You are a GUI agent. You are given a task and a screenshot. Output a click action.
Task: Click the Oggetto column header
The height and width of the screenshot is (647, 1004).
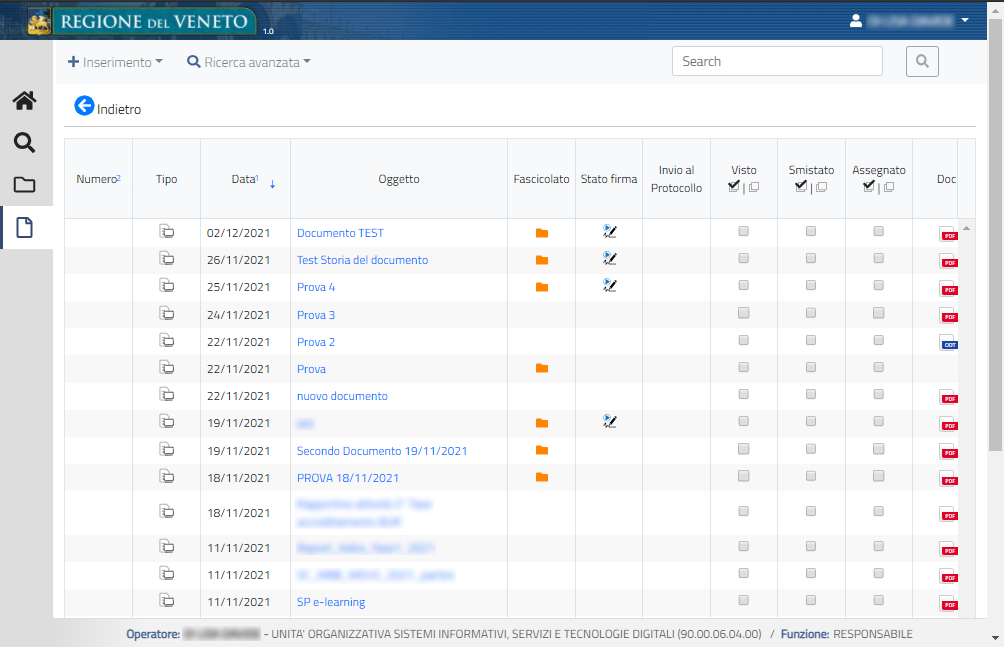pyautogui.click(x=399, y=179)
